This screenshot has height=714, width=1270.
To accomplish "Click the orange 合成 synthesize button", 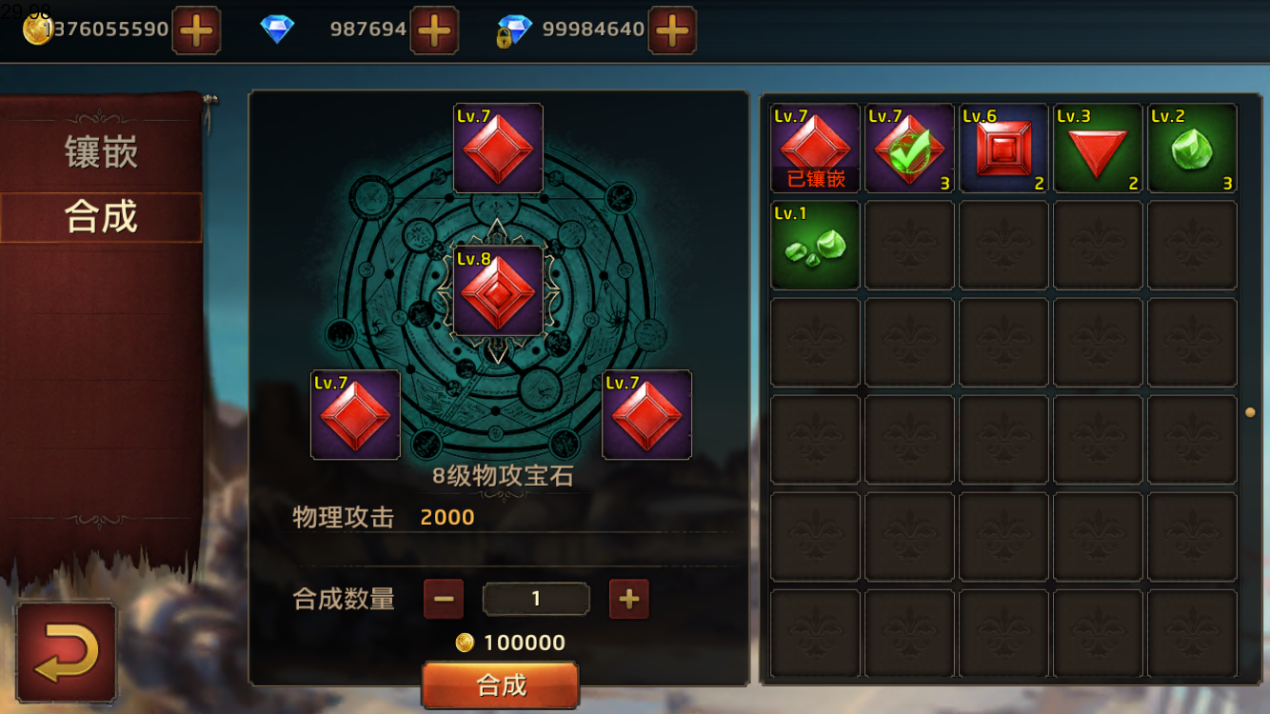I will click(x=500, y=685).
